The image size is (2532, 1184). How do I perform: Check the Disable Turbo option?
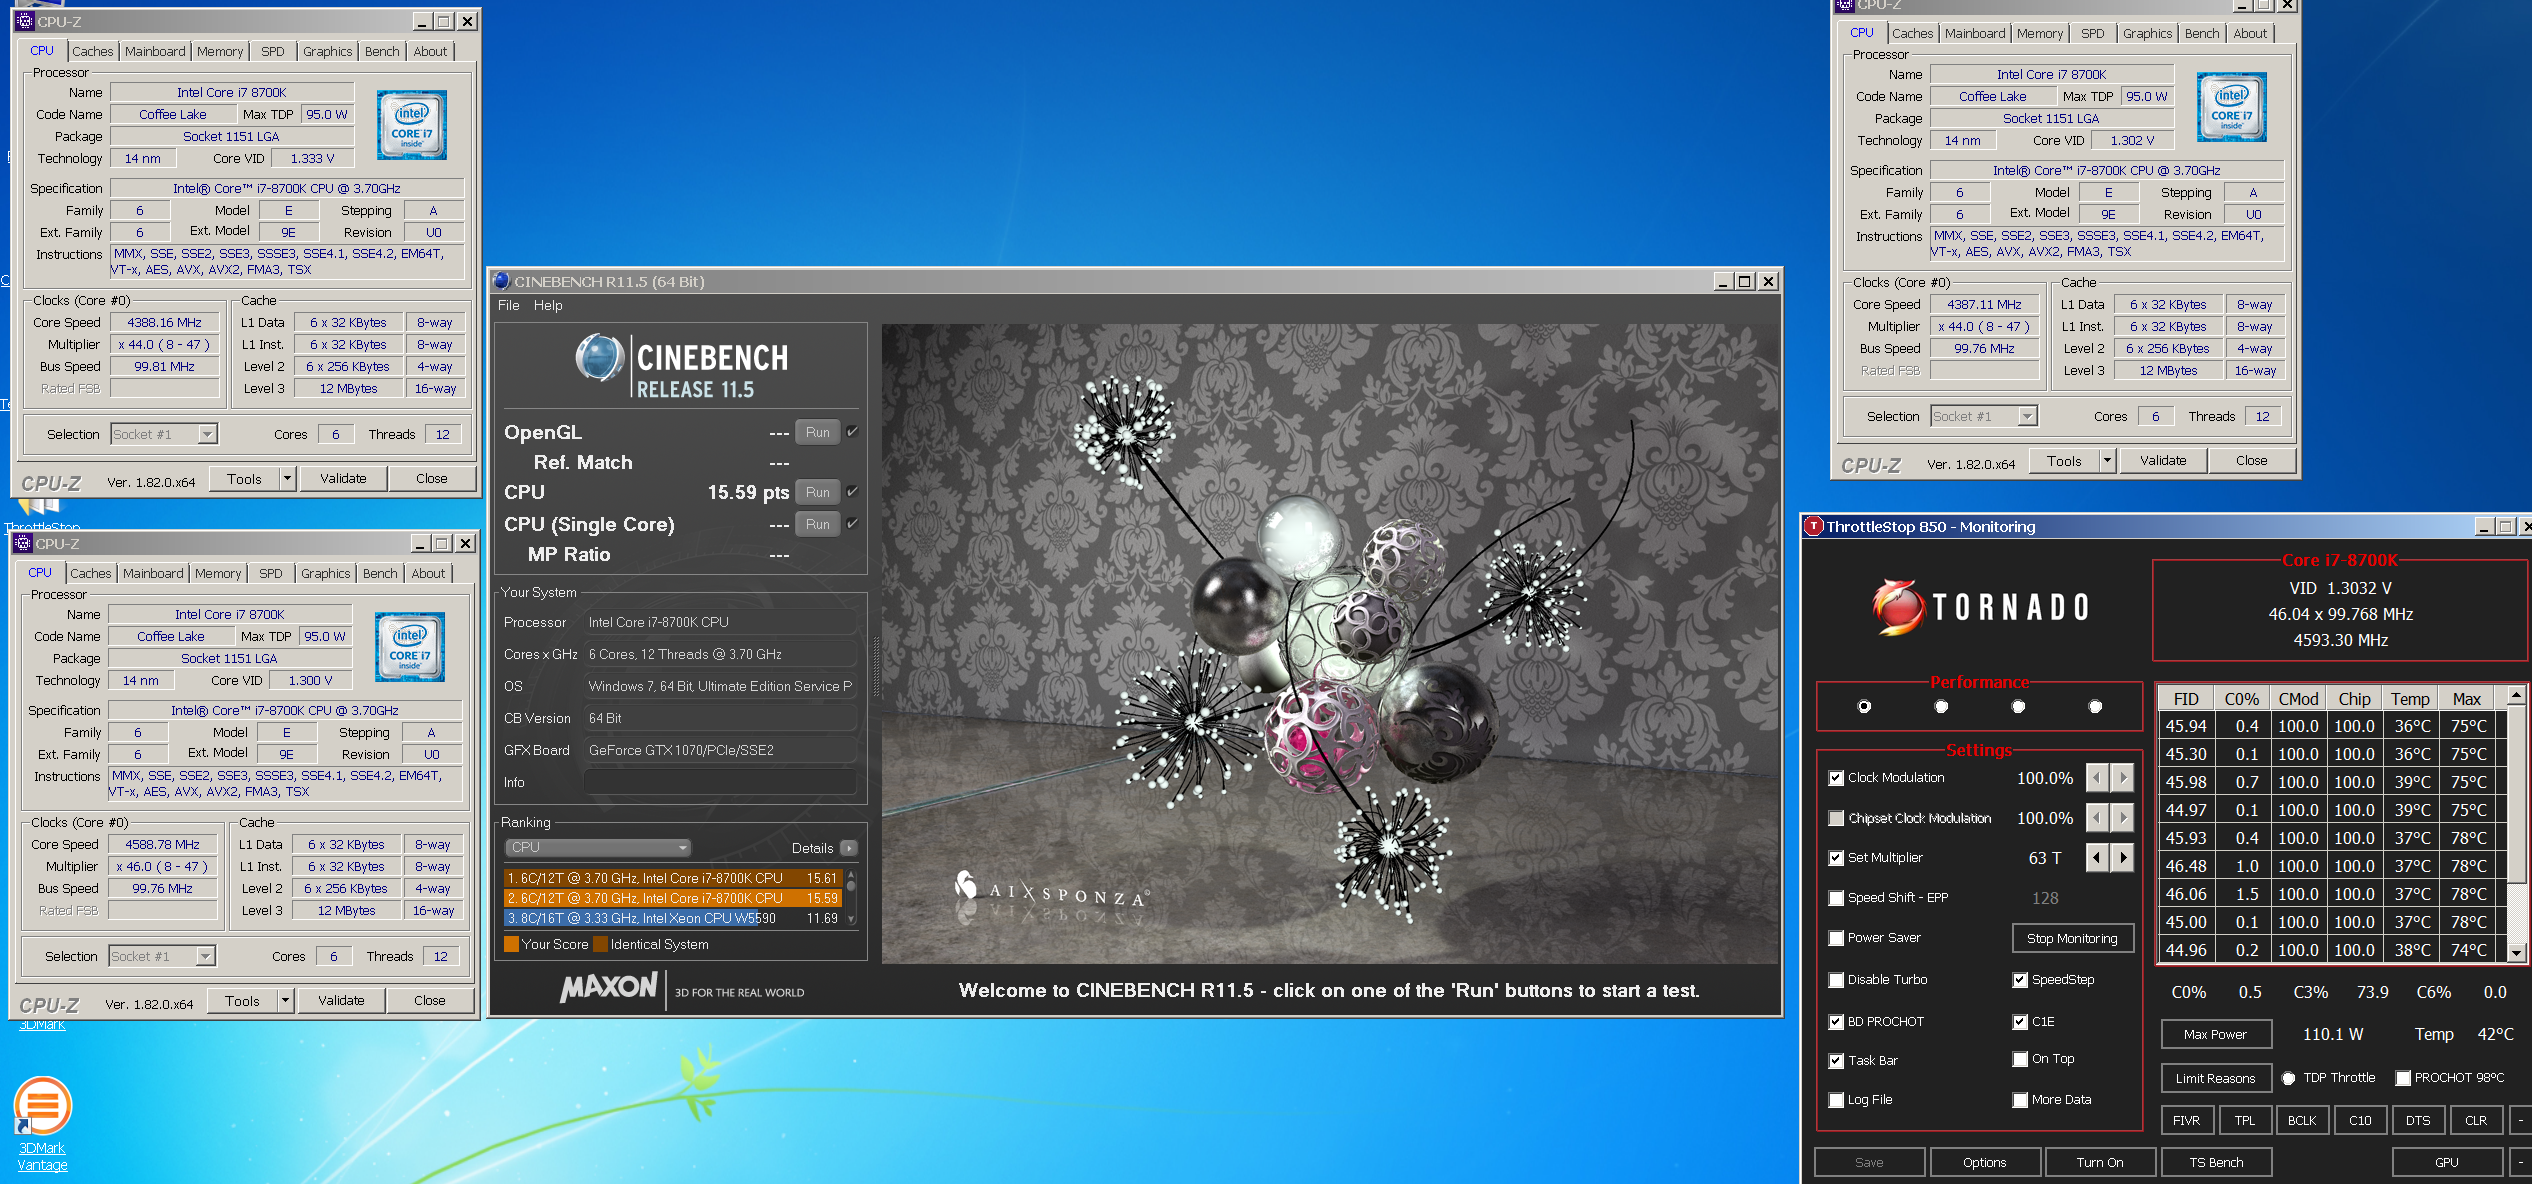click(1836, 980)
